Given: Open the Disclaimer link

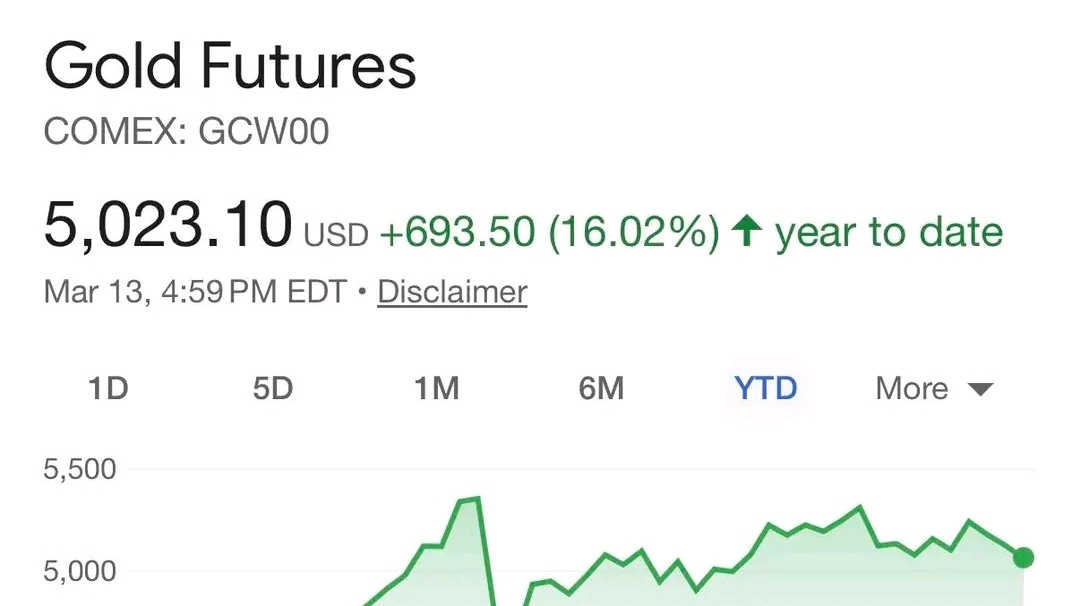Looking at the screenshot, I should point(453,292).
